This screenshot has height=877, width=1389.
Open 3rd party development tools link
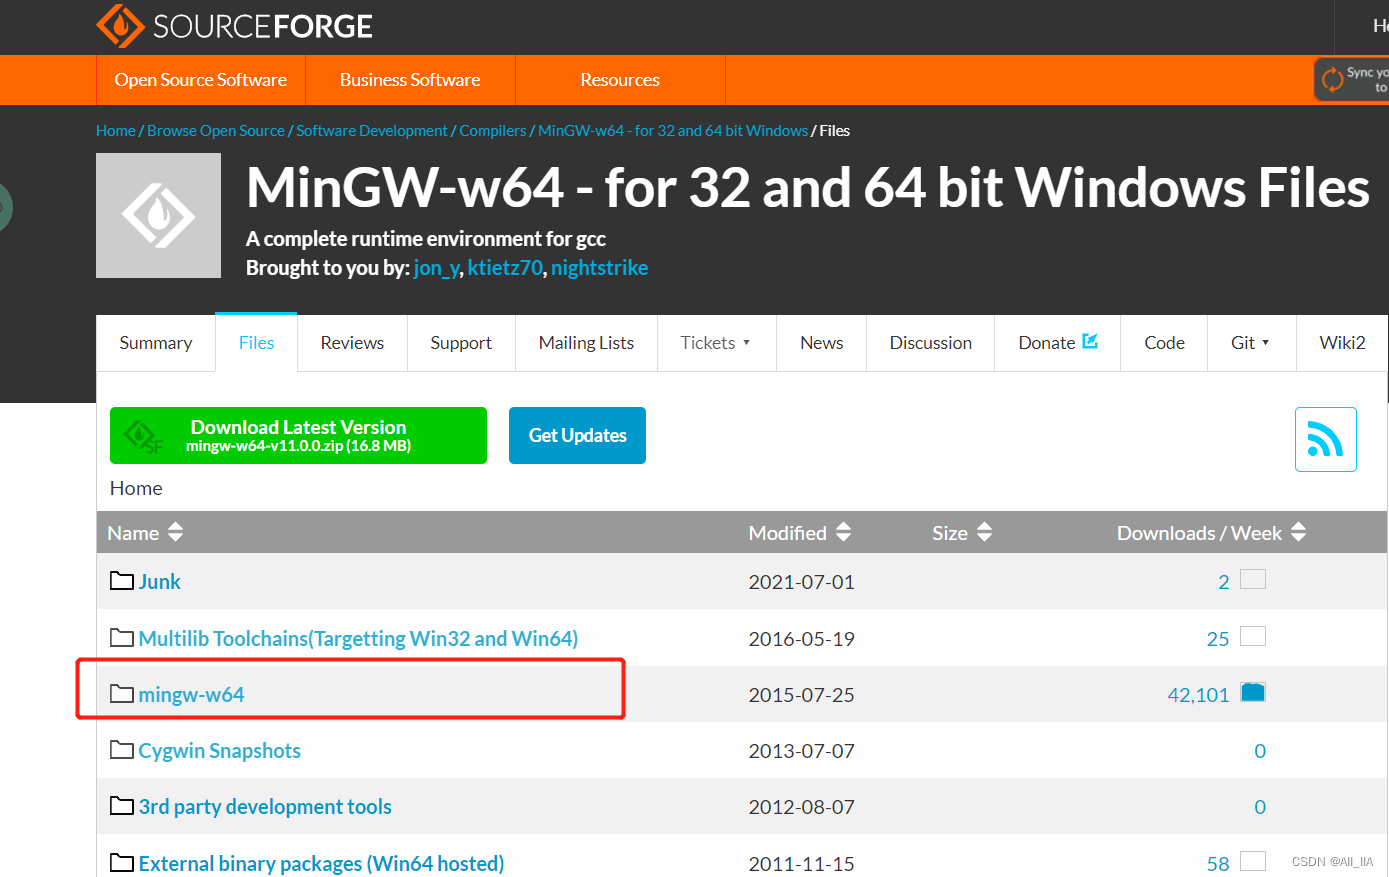click(x=265, y=807)
